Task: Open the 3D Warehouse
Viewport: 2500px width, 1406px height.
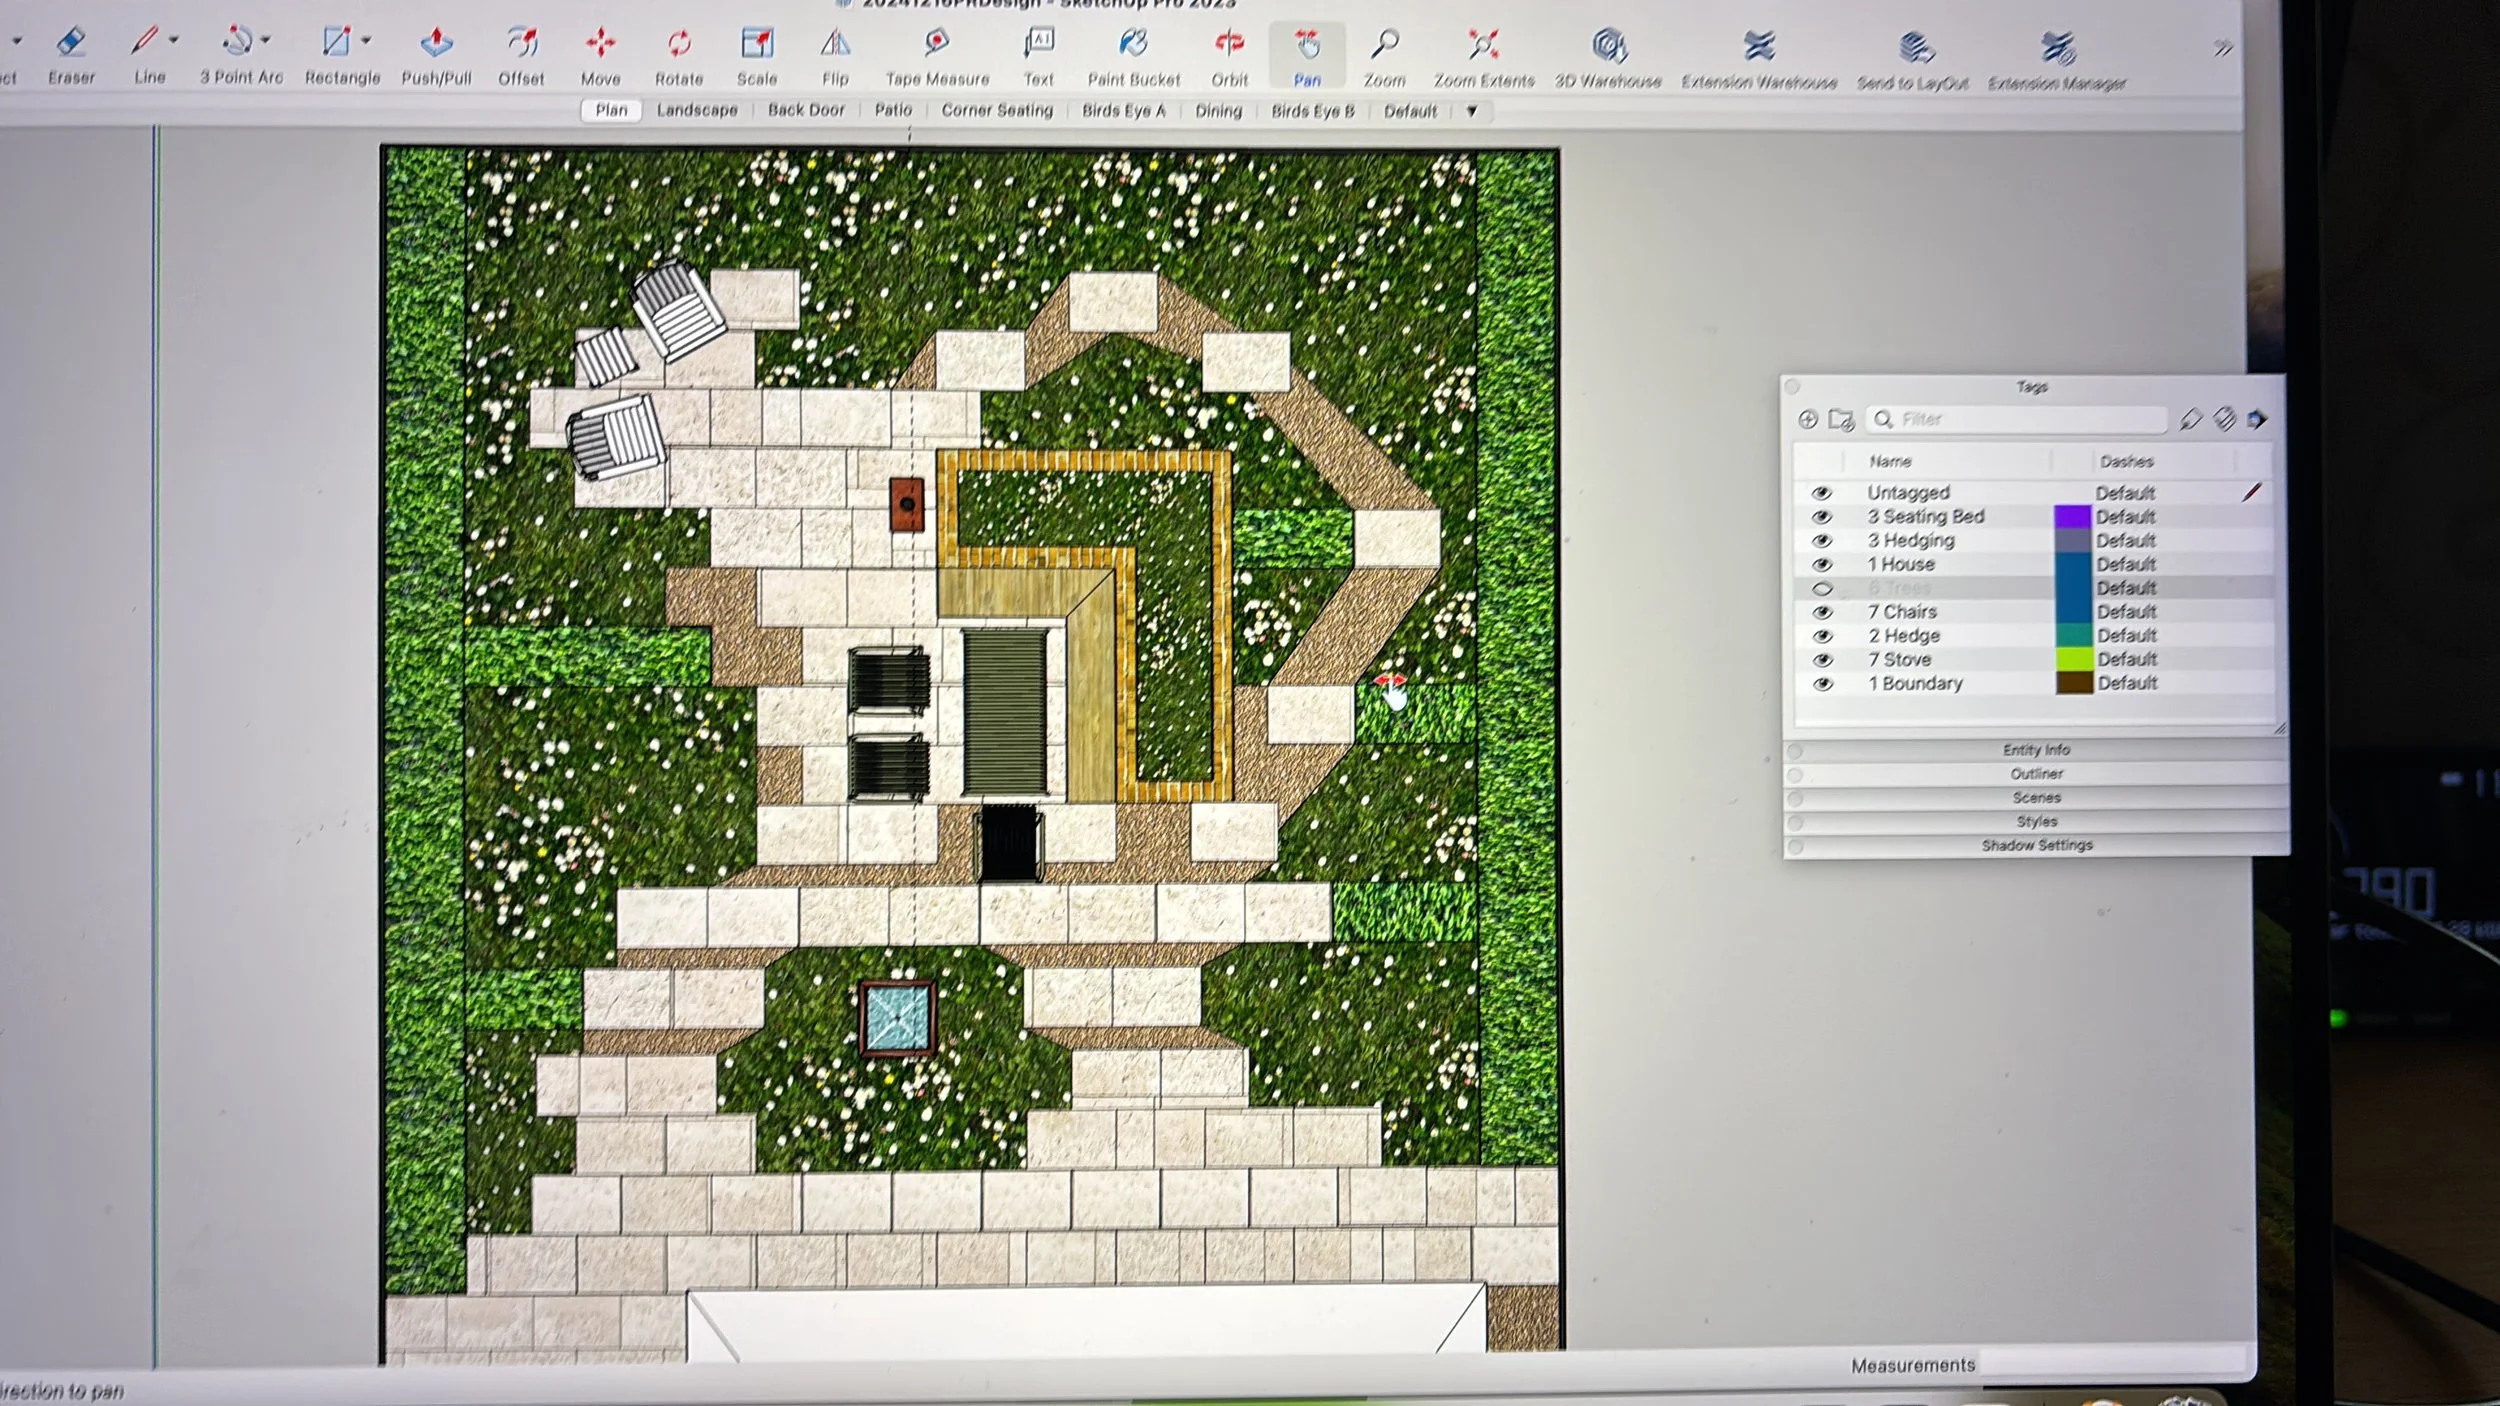Action: click(x=1608, y=46)
